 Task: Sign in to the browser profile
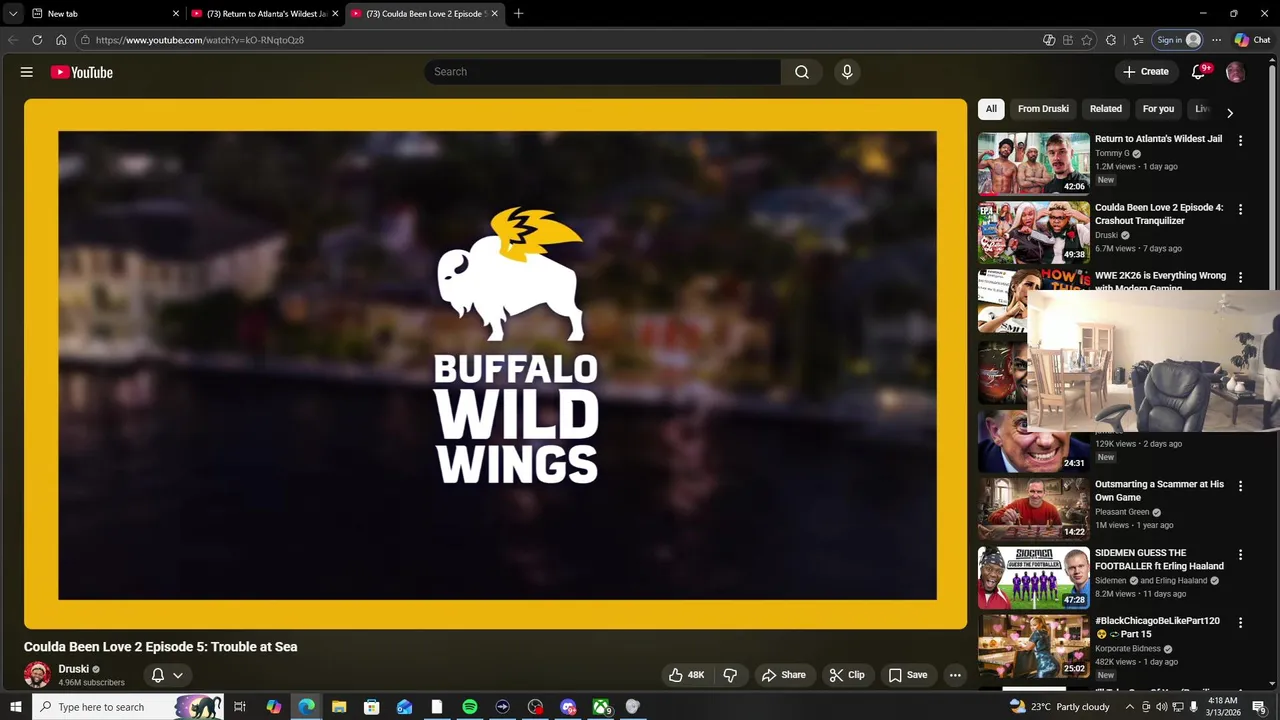[x=1178, y=40]
